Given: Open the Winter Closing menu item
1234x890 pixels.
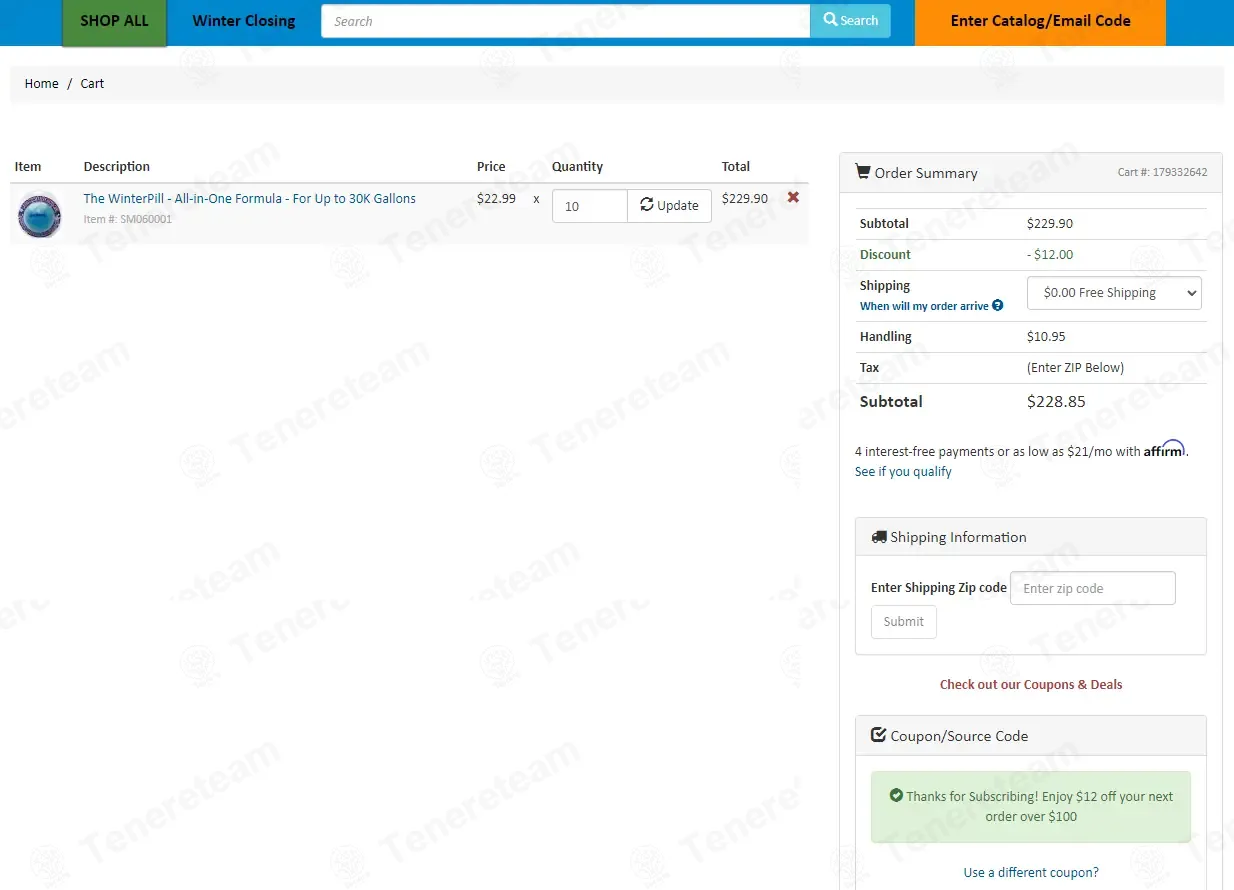Looking at the screenshot, I should (244, 21).
